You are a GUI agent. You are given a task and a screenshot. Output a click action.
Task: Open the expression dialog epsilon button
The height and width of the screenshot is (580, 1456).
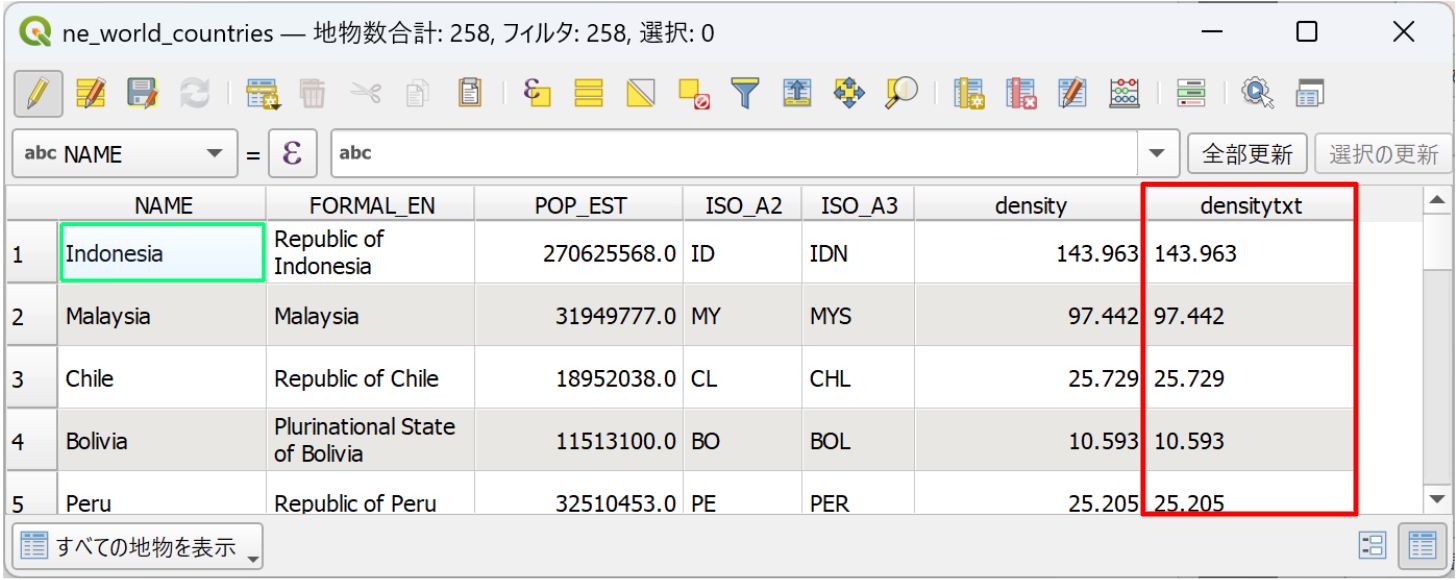[x=292, y=154]
